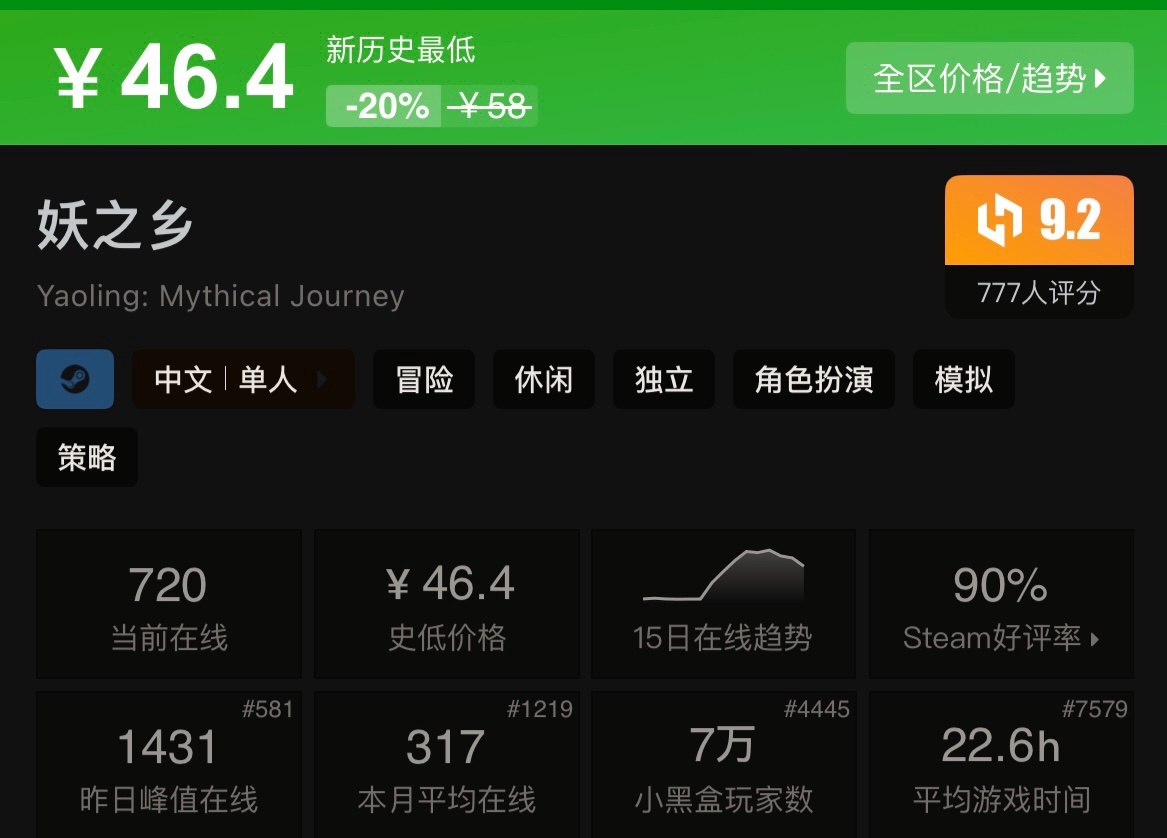Open the 1431 昨日峰值在线 tile
This screenshot has width=1167, height=838.
click(169, 764)
